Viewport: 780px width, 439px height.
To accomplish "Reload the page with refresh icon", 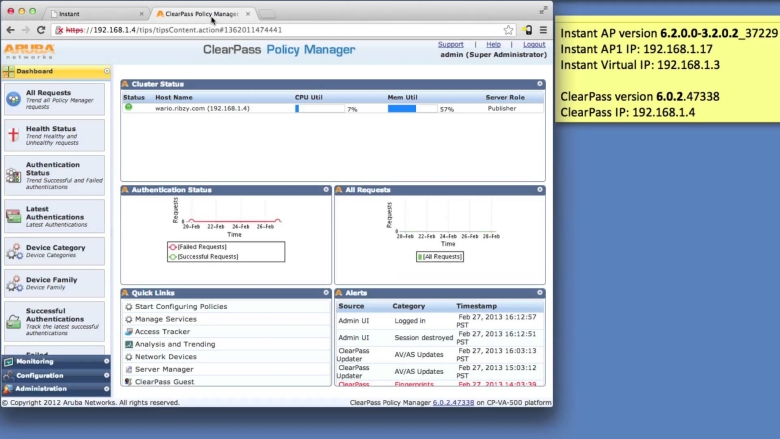I will 41,30.
